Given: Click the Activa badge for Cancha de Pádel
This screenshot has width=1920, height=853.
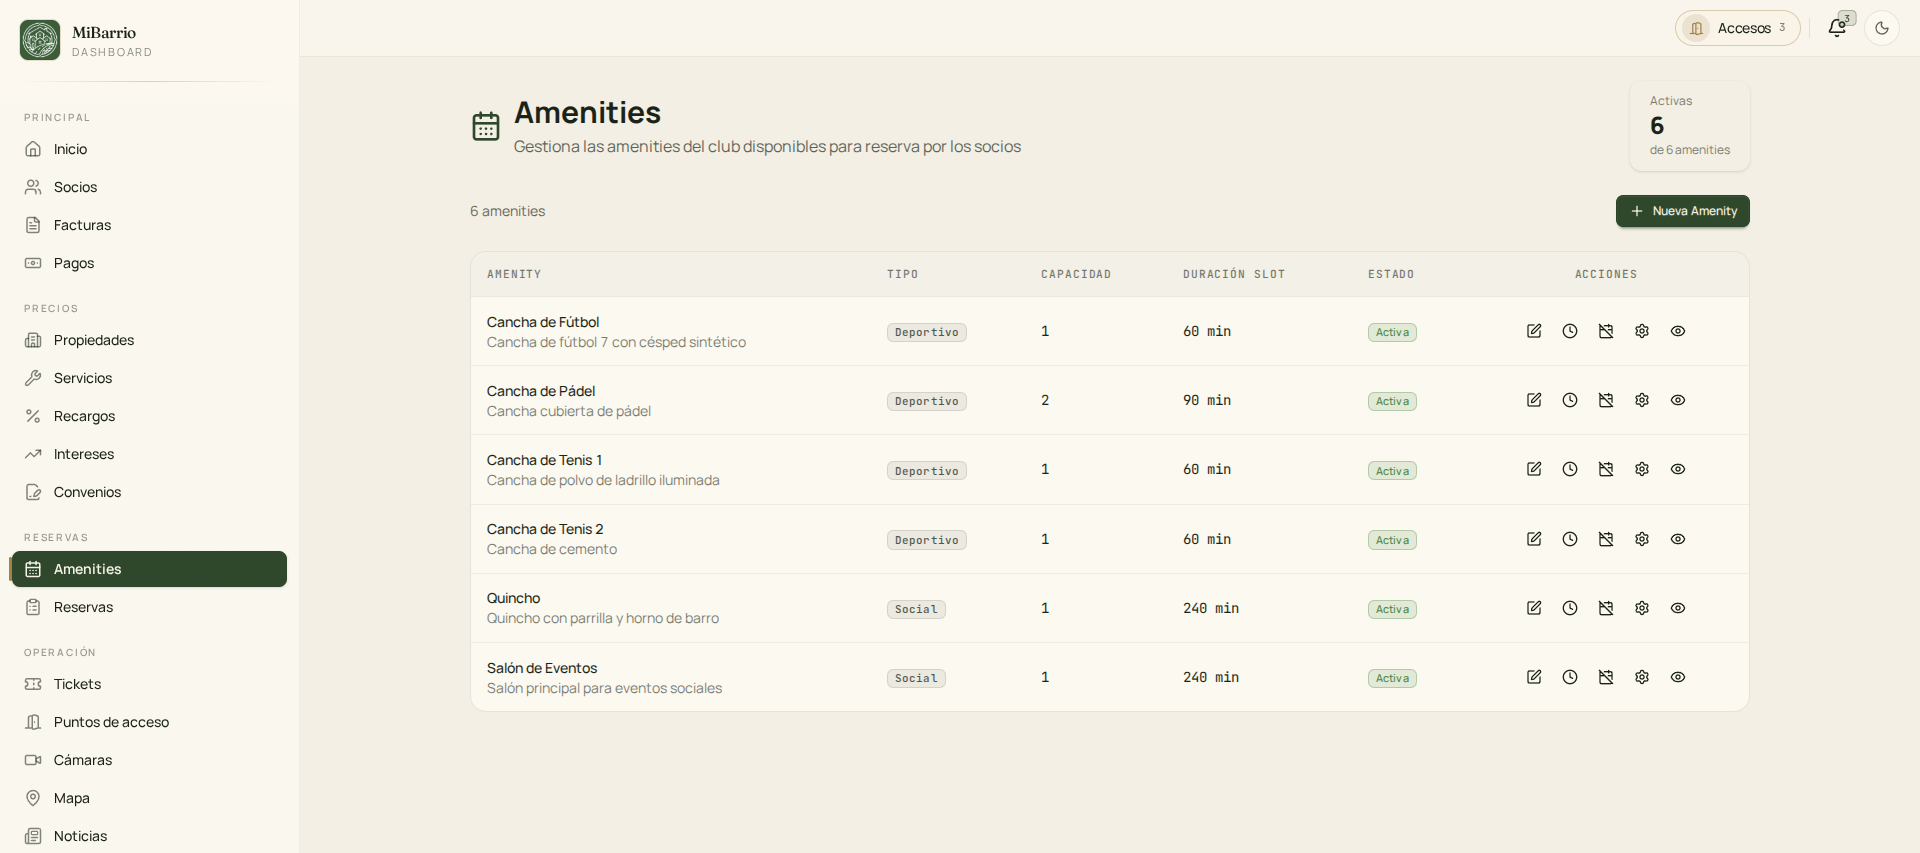Looking at the screenshot, I should (1392, 401).
